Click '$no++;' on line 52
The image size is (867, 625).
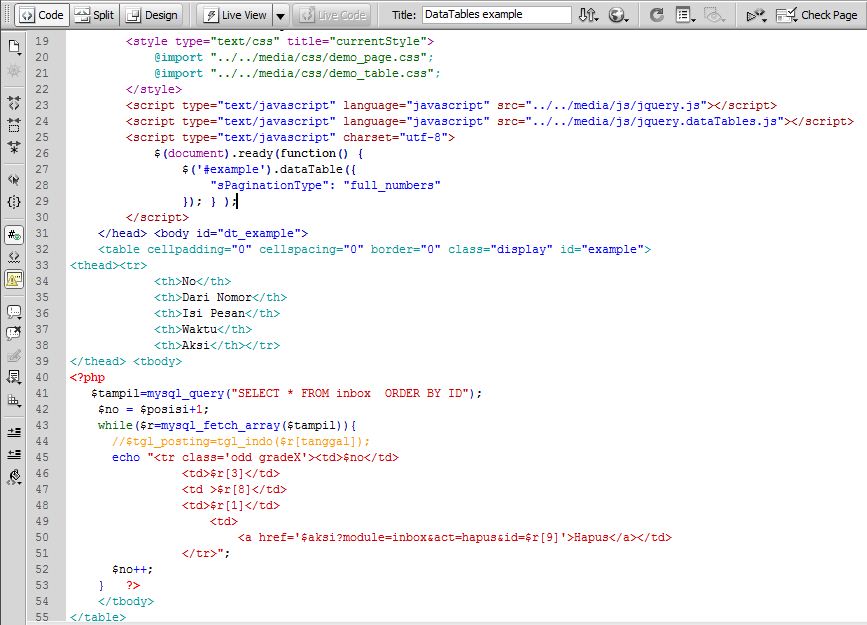[133, 569]
